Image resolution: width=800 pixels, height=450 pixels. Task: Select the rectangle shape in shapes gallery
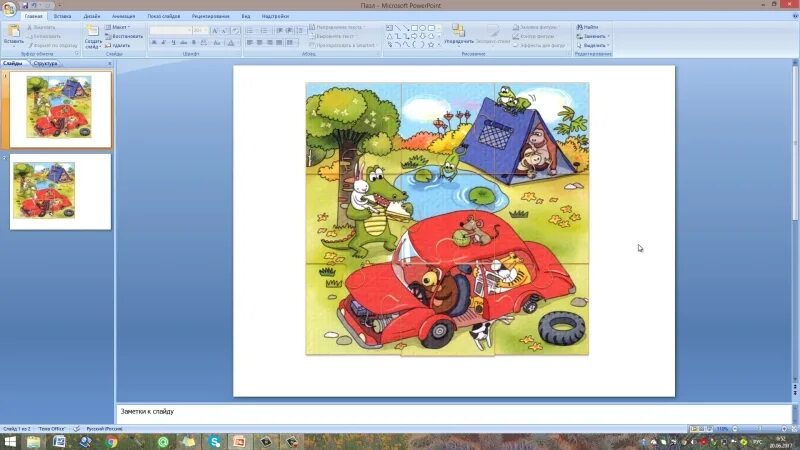click(x=414, y=28)
